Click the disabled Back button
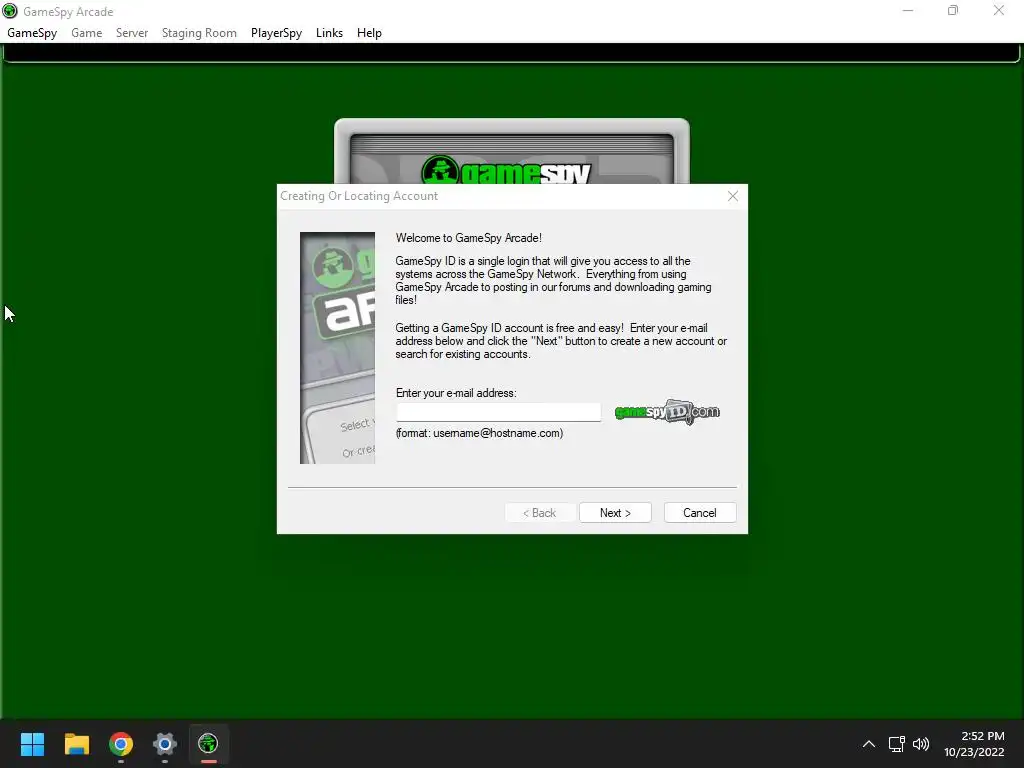Image resolution: width=1024 pixels, height=768 pixels. [539, 513]
